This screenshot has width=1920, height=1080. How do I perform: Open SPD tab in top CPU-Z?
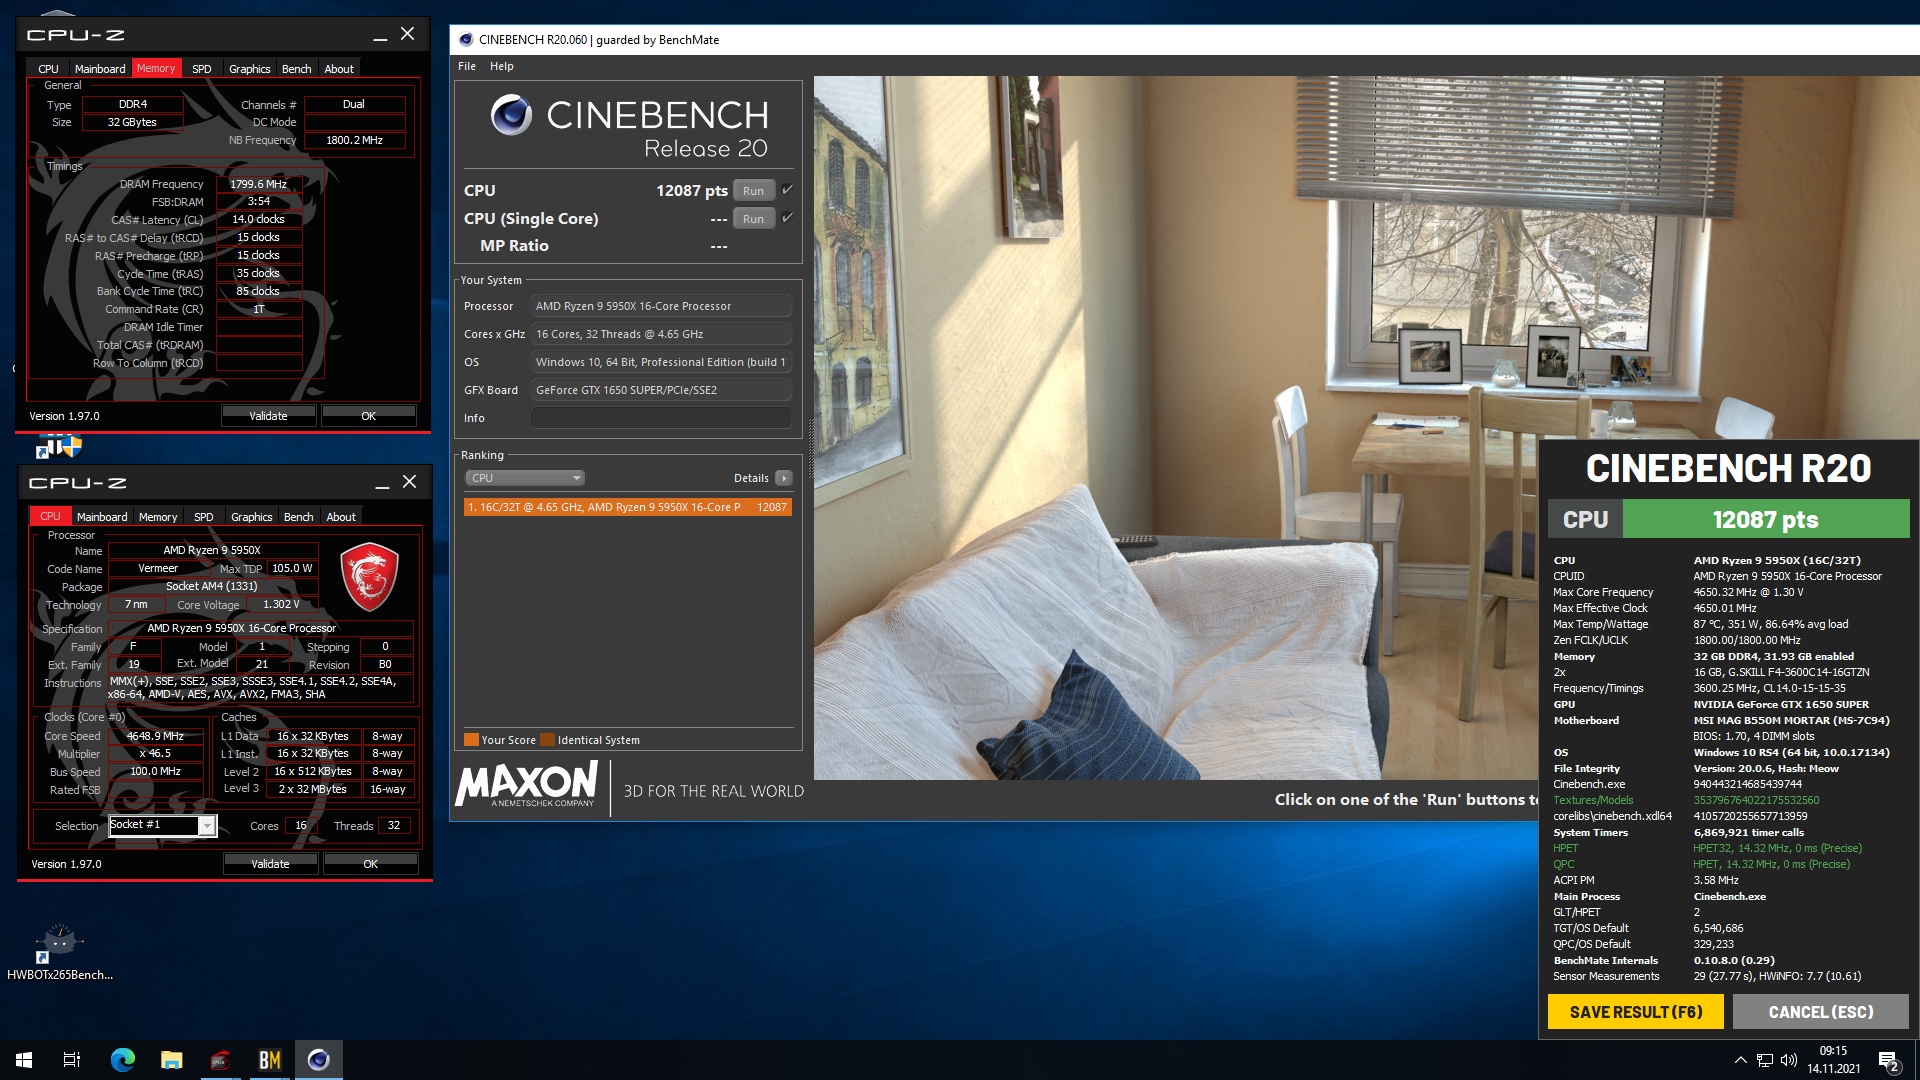tap(202, 69)
